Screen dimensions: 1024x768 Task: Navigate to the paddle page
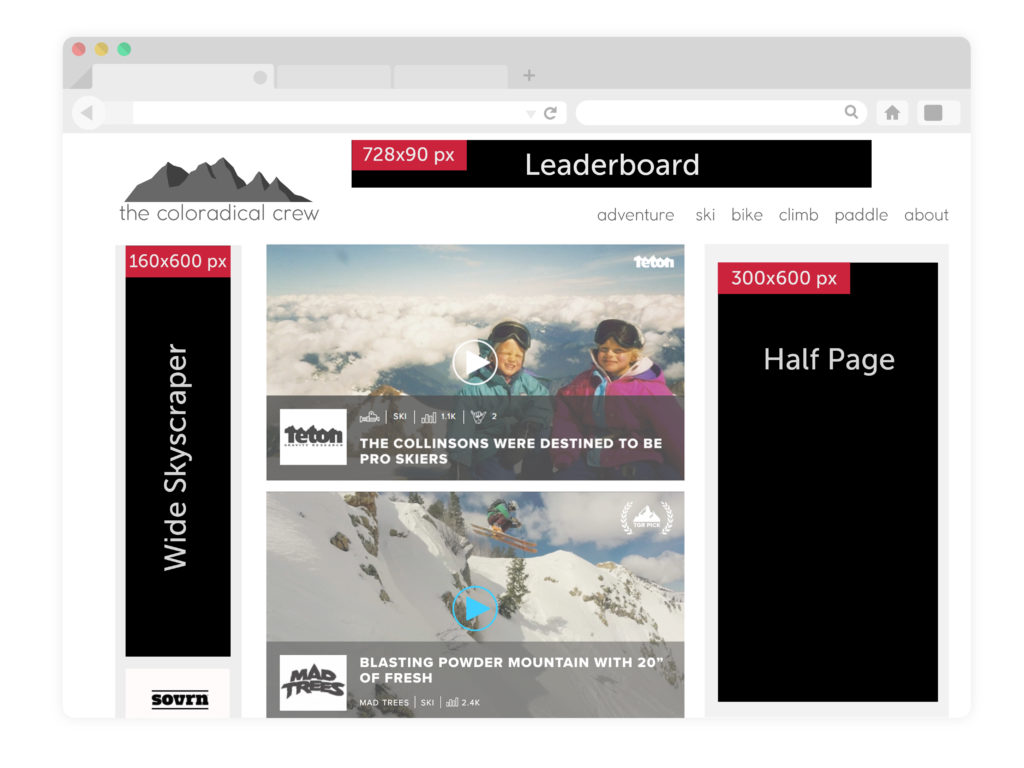pos(861,215)
